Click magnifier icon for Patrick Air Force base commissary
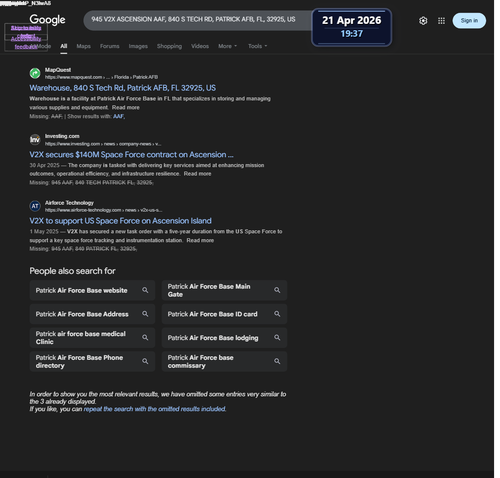 tap(277, 361)
